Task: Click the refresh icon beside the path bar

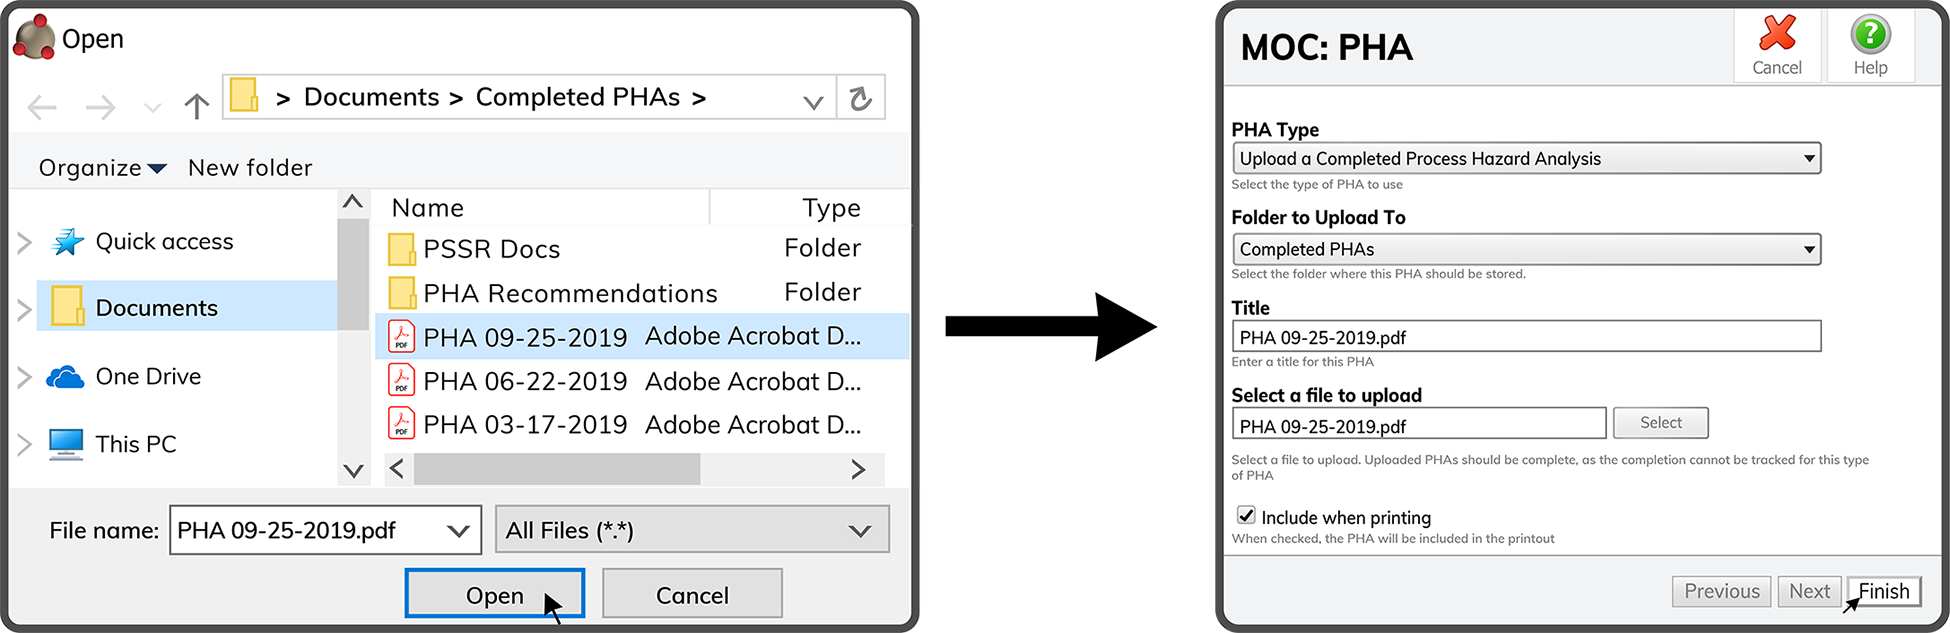Action: pyautogui.click(x=860, y=98)
